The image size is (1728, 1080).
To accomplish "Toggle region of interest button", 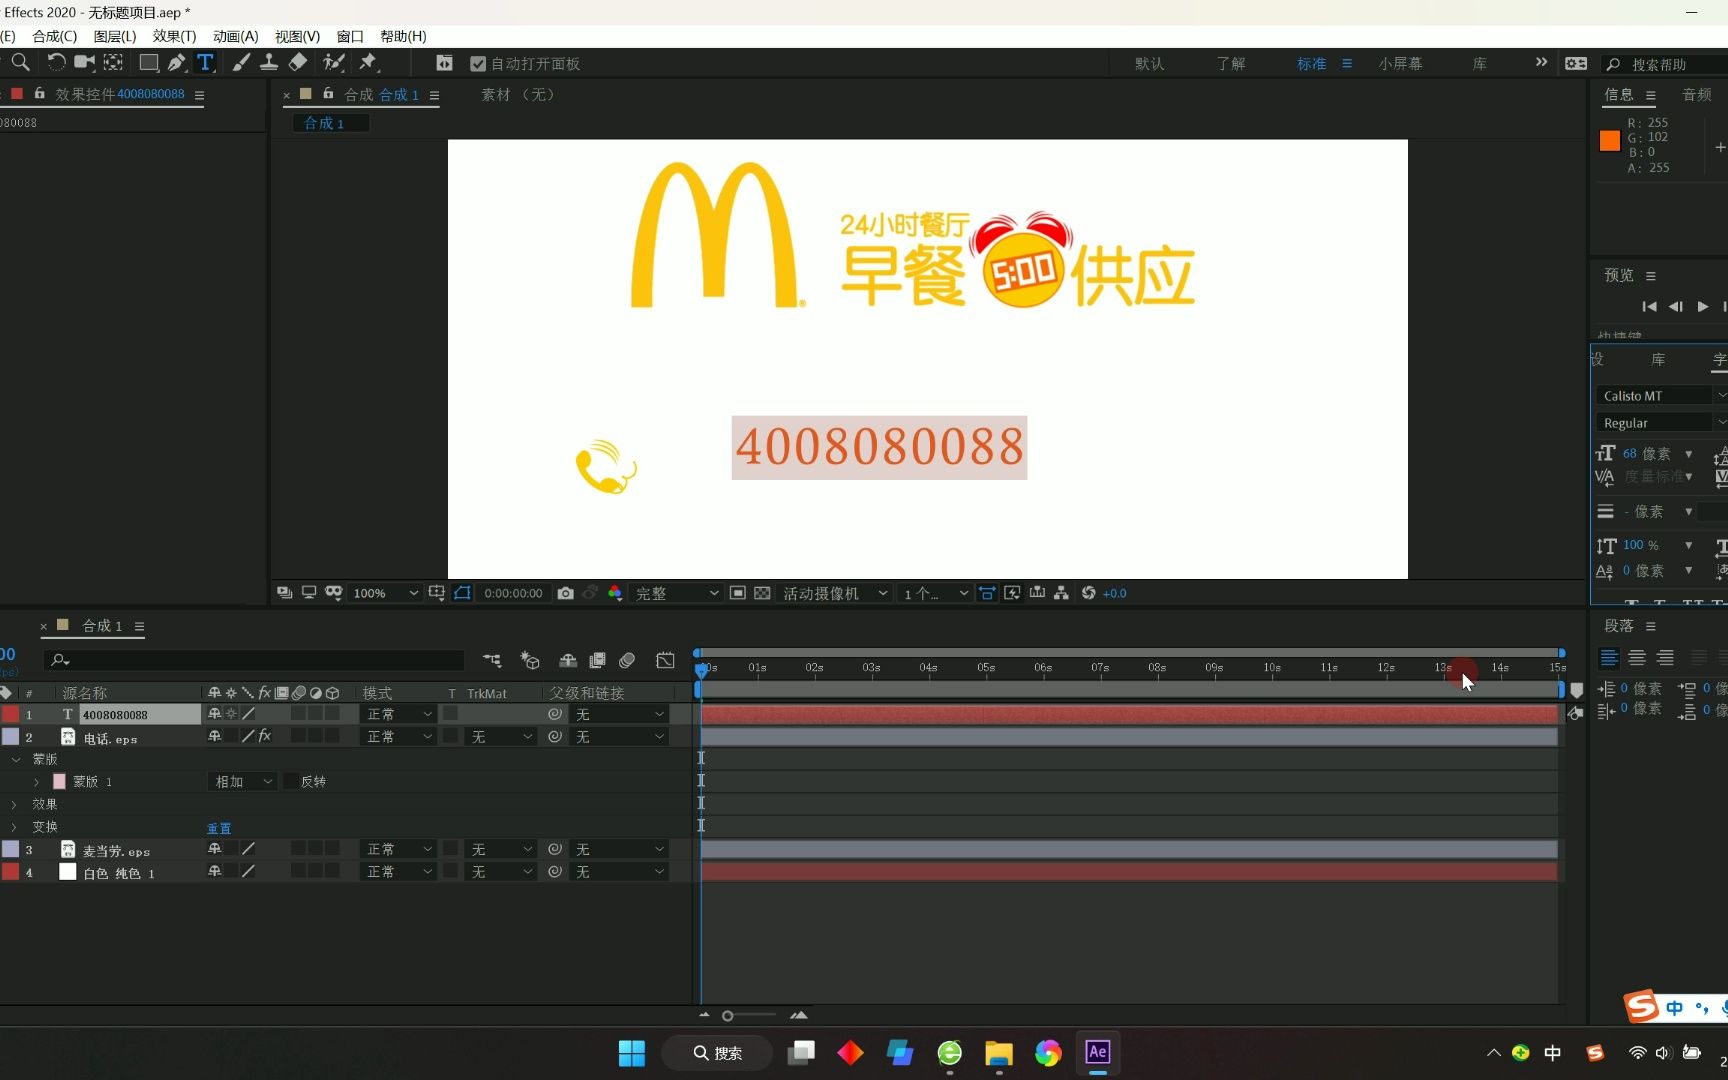I will click(x=737, y=593).
